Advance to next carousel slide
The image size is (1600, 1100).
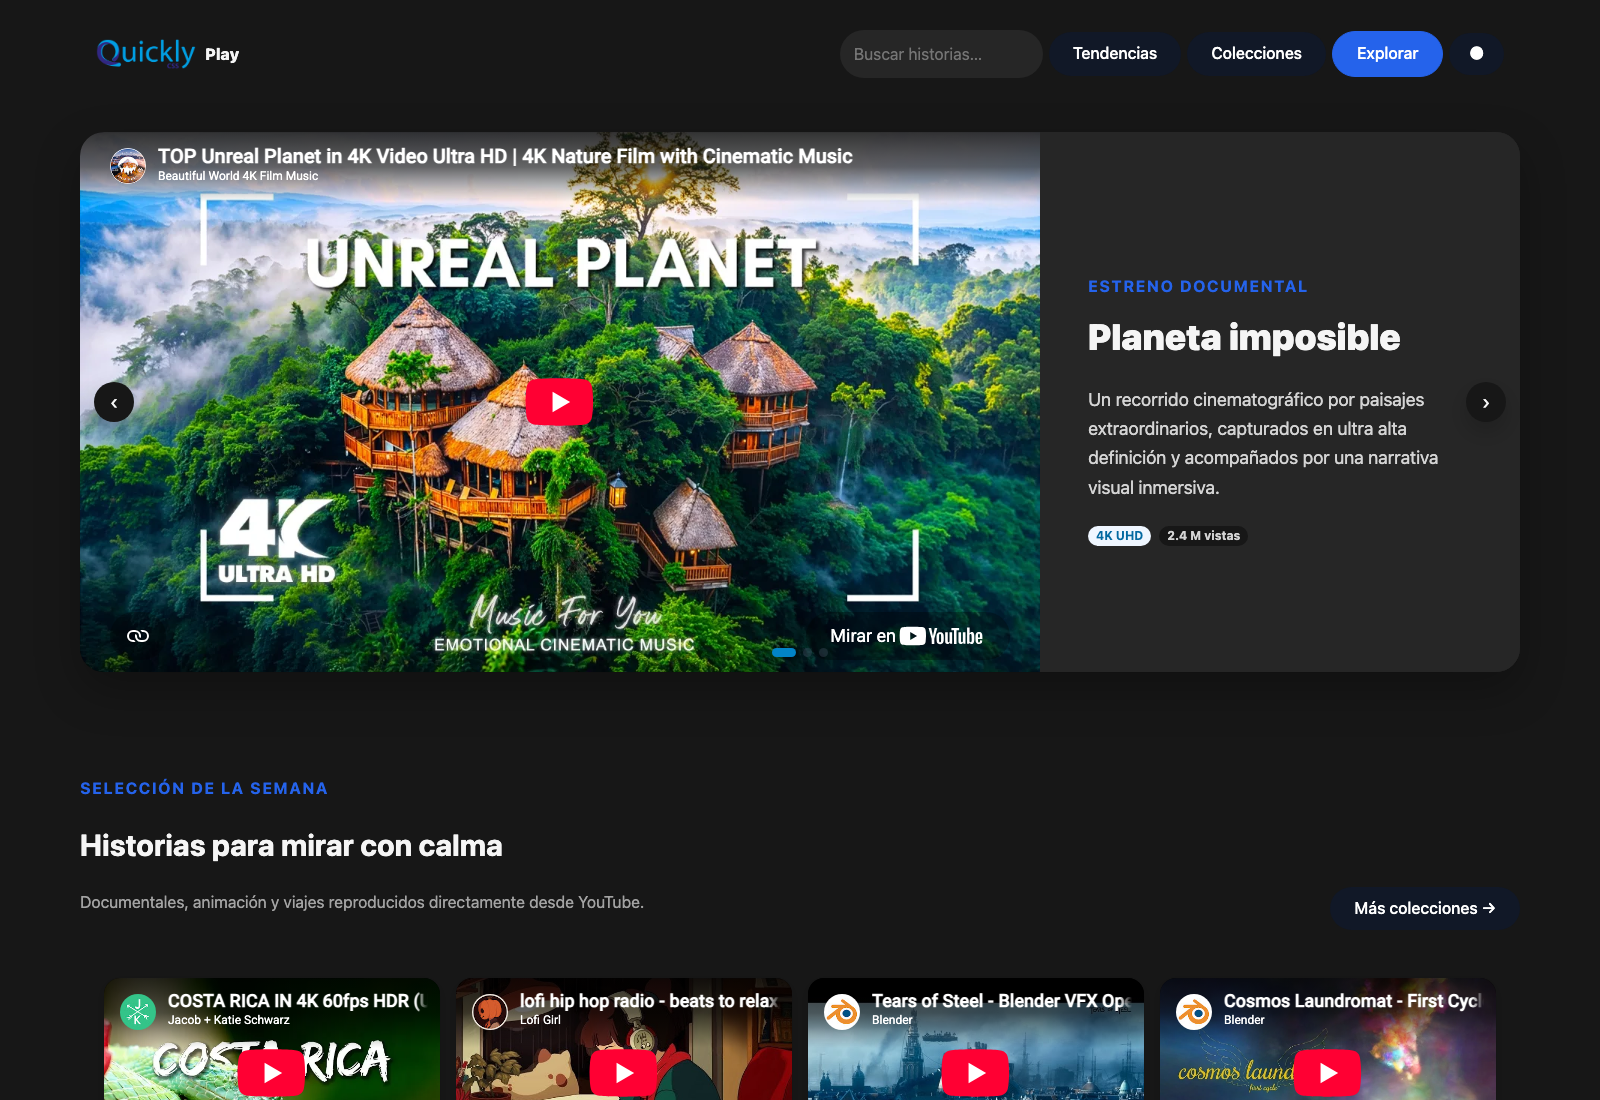click(1486, 402)
